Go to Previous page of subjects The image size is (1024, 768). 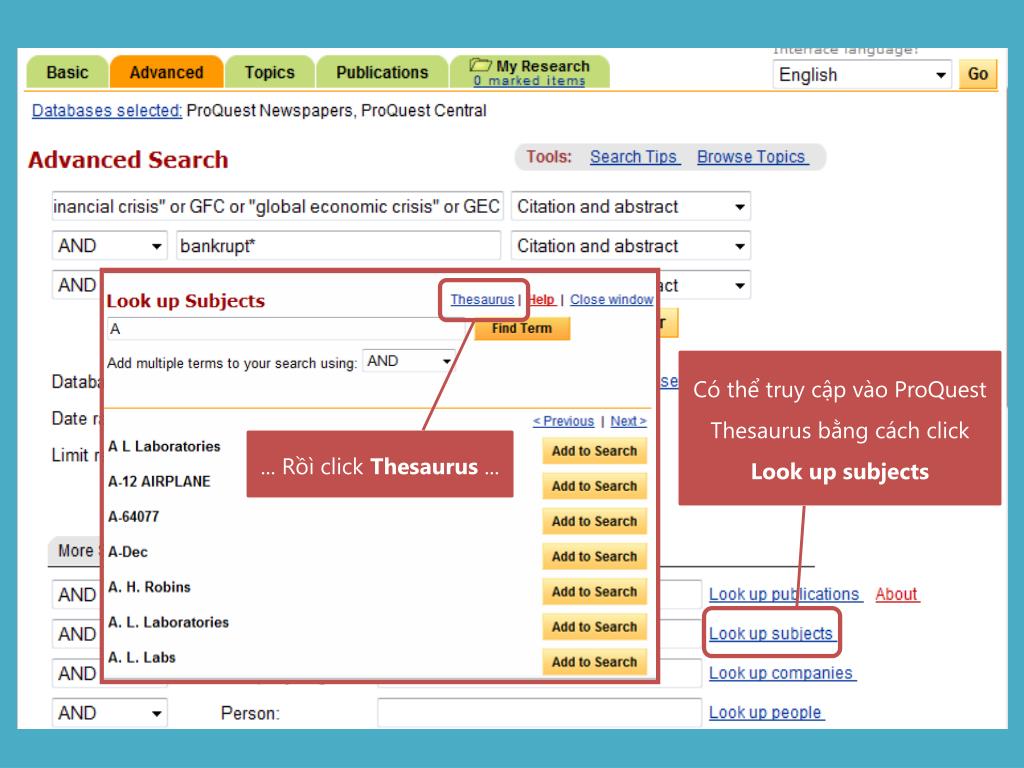coord(564,421)
